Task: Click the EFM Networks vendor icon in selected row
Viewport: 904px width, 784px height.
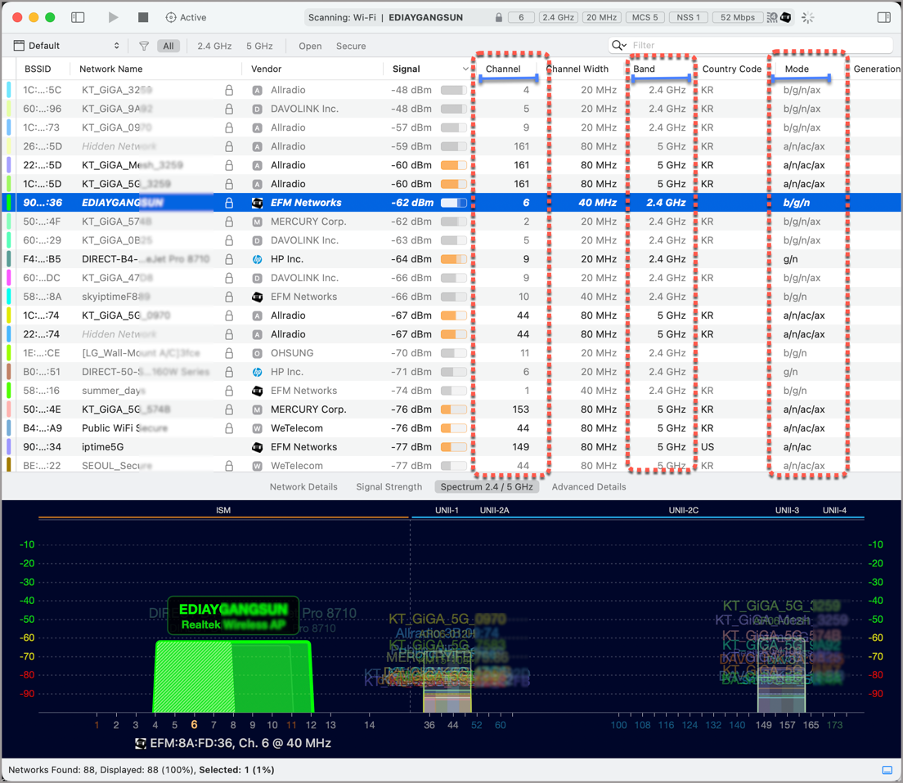Action: pyautogui.click(x=258, y=203)
